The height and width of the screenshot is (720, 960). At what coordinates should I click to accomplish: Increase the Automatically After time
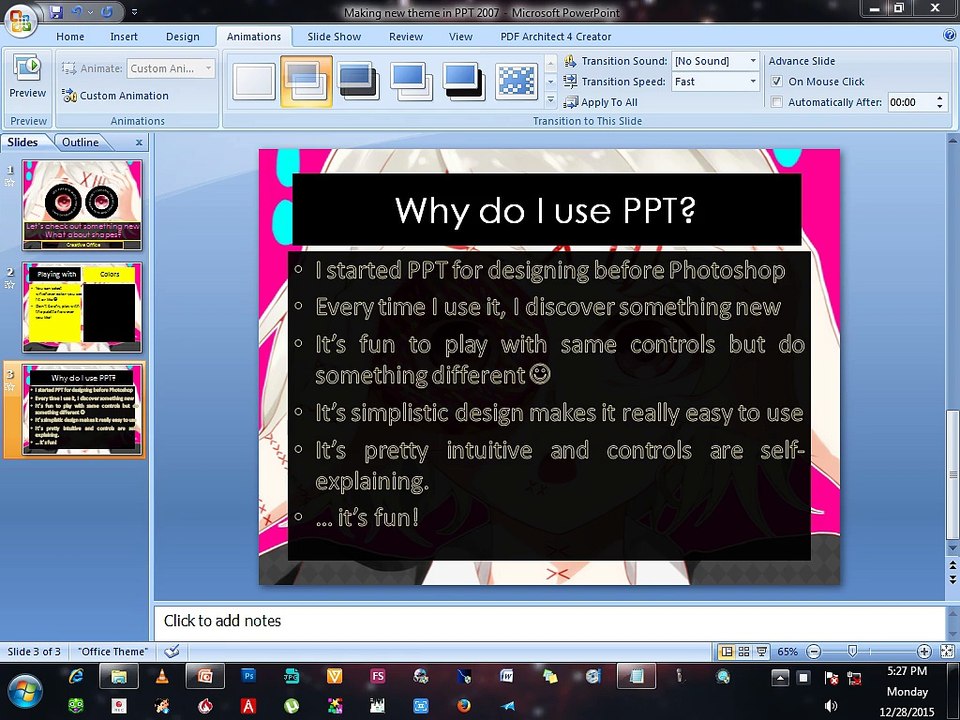(940, 98)
